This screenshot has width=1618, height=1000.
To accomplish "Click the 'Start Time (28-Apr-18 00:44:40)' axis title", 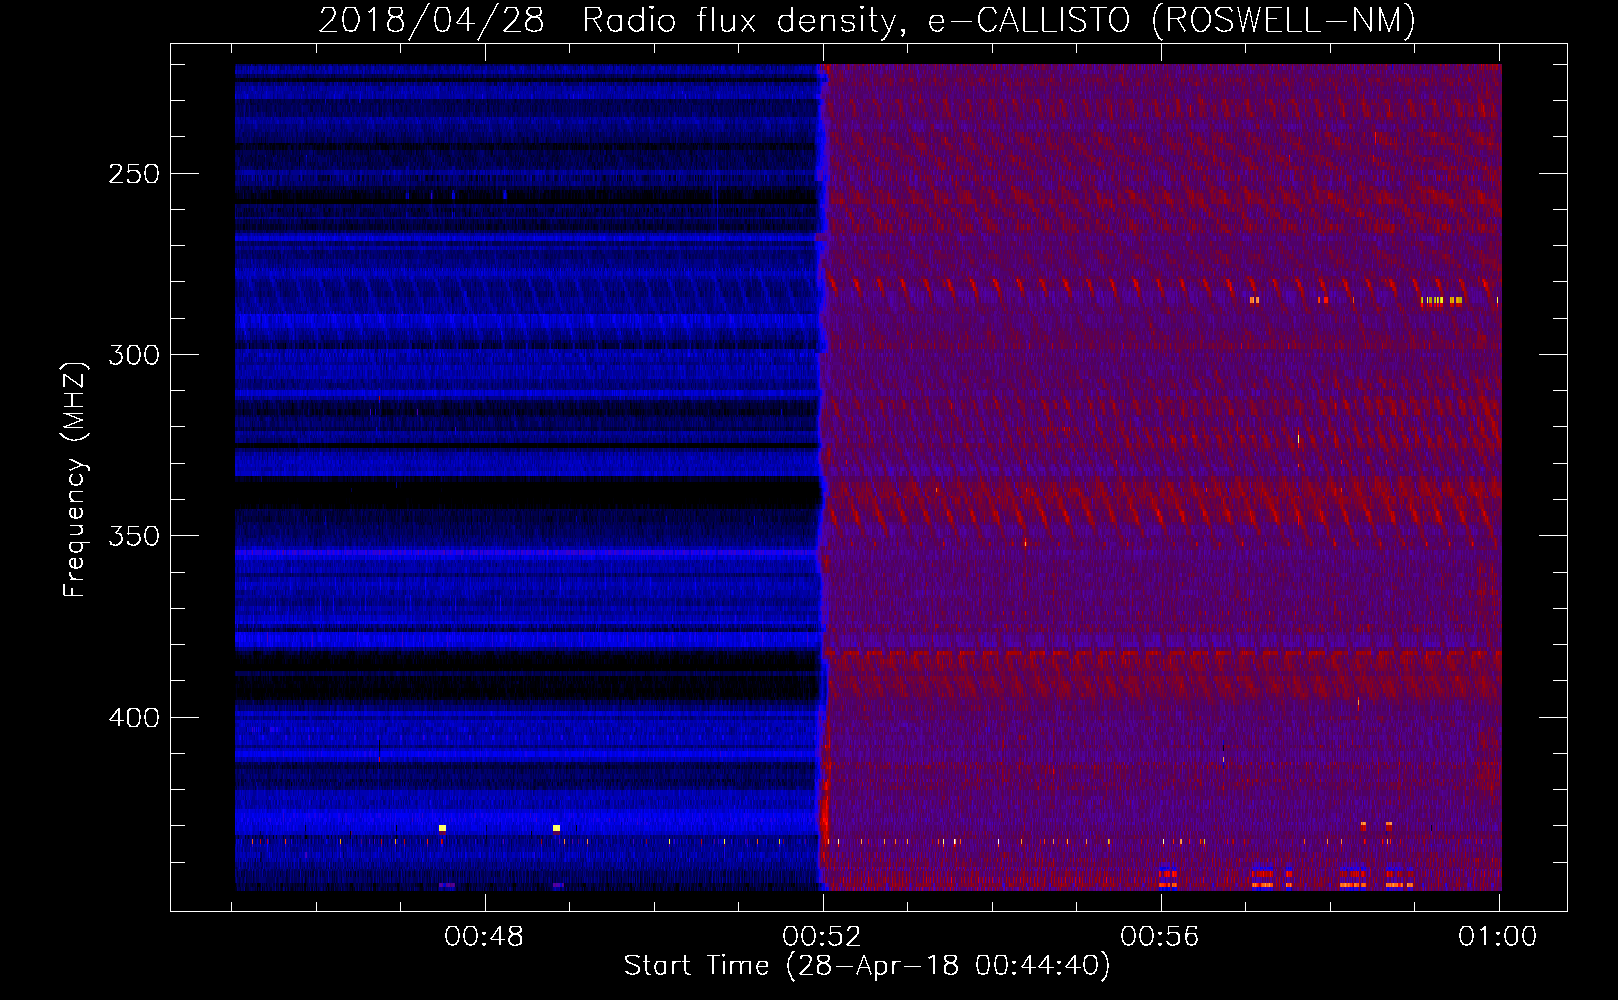I will [867, 966].
